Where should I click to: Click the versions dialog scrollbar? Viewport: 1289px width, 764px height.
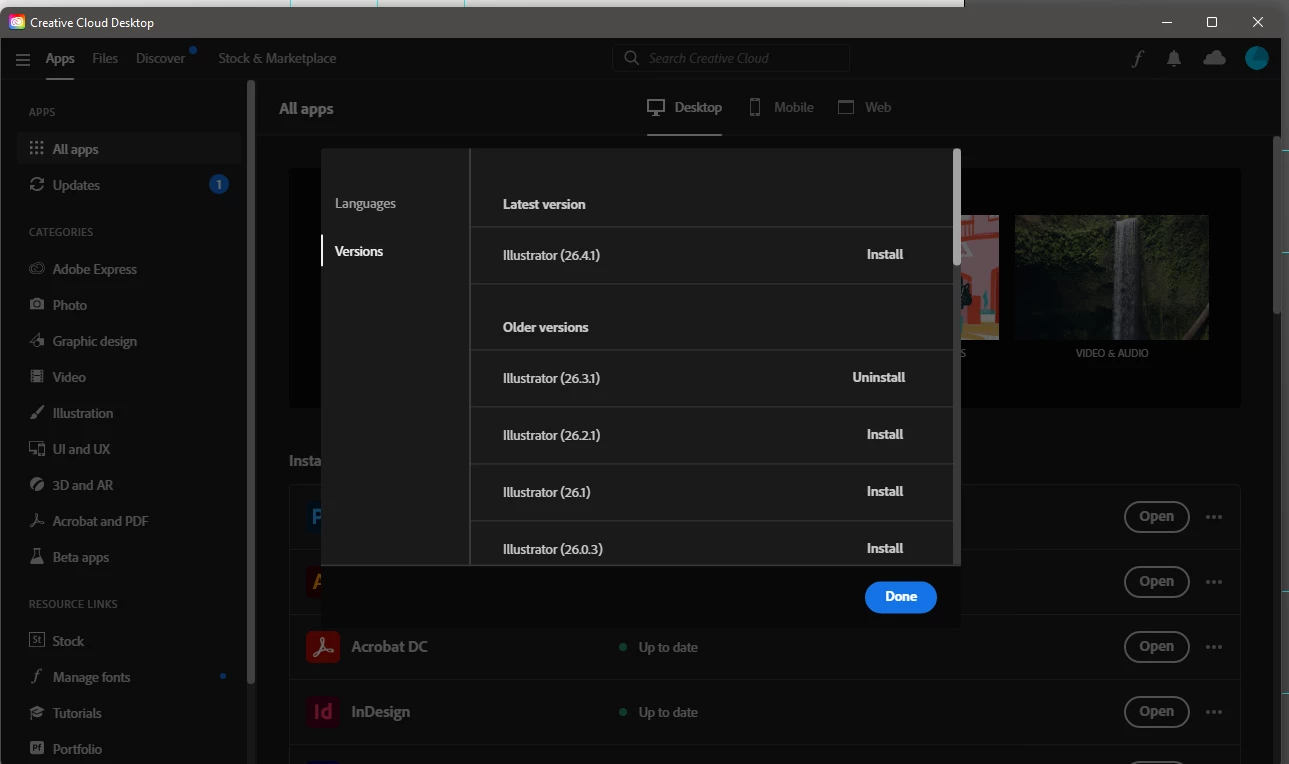point(957,208)
